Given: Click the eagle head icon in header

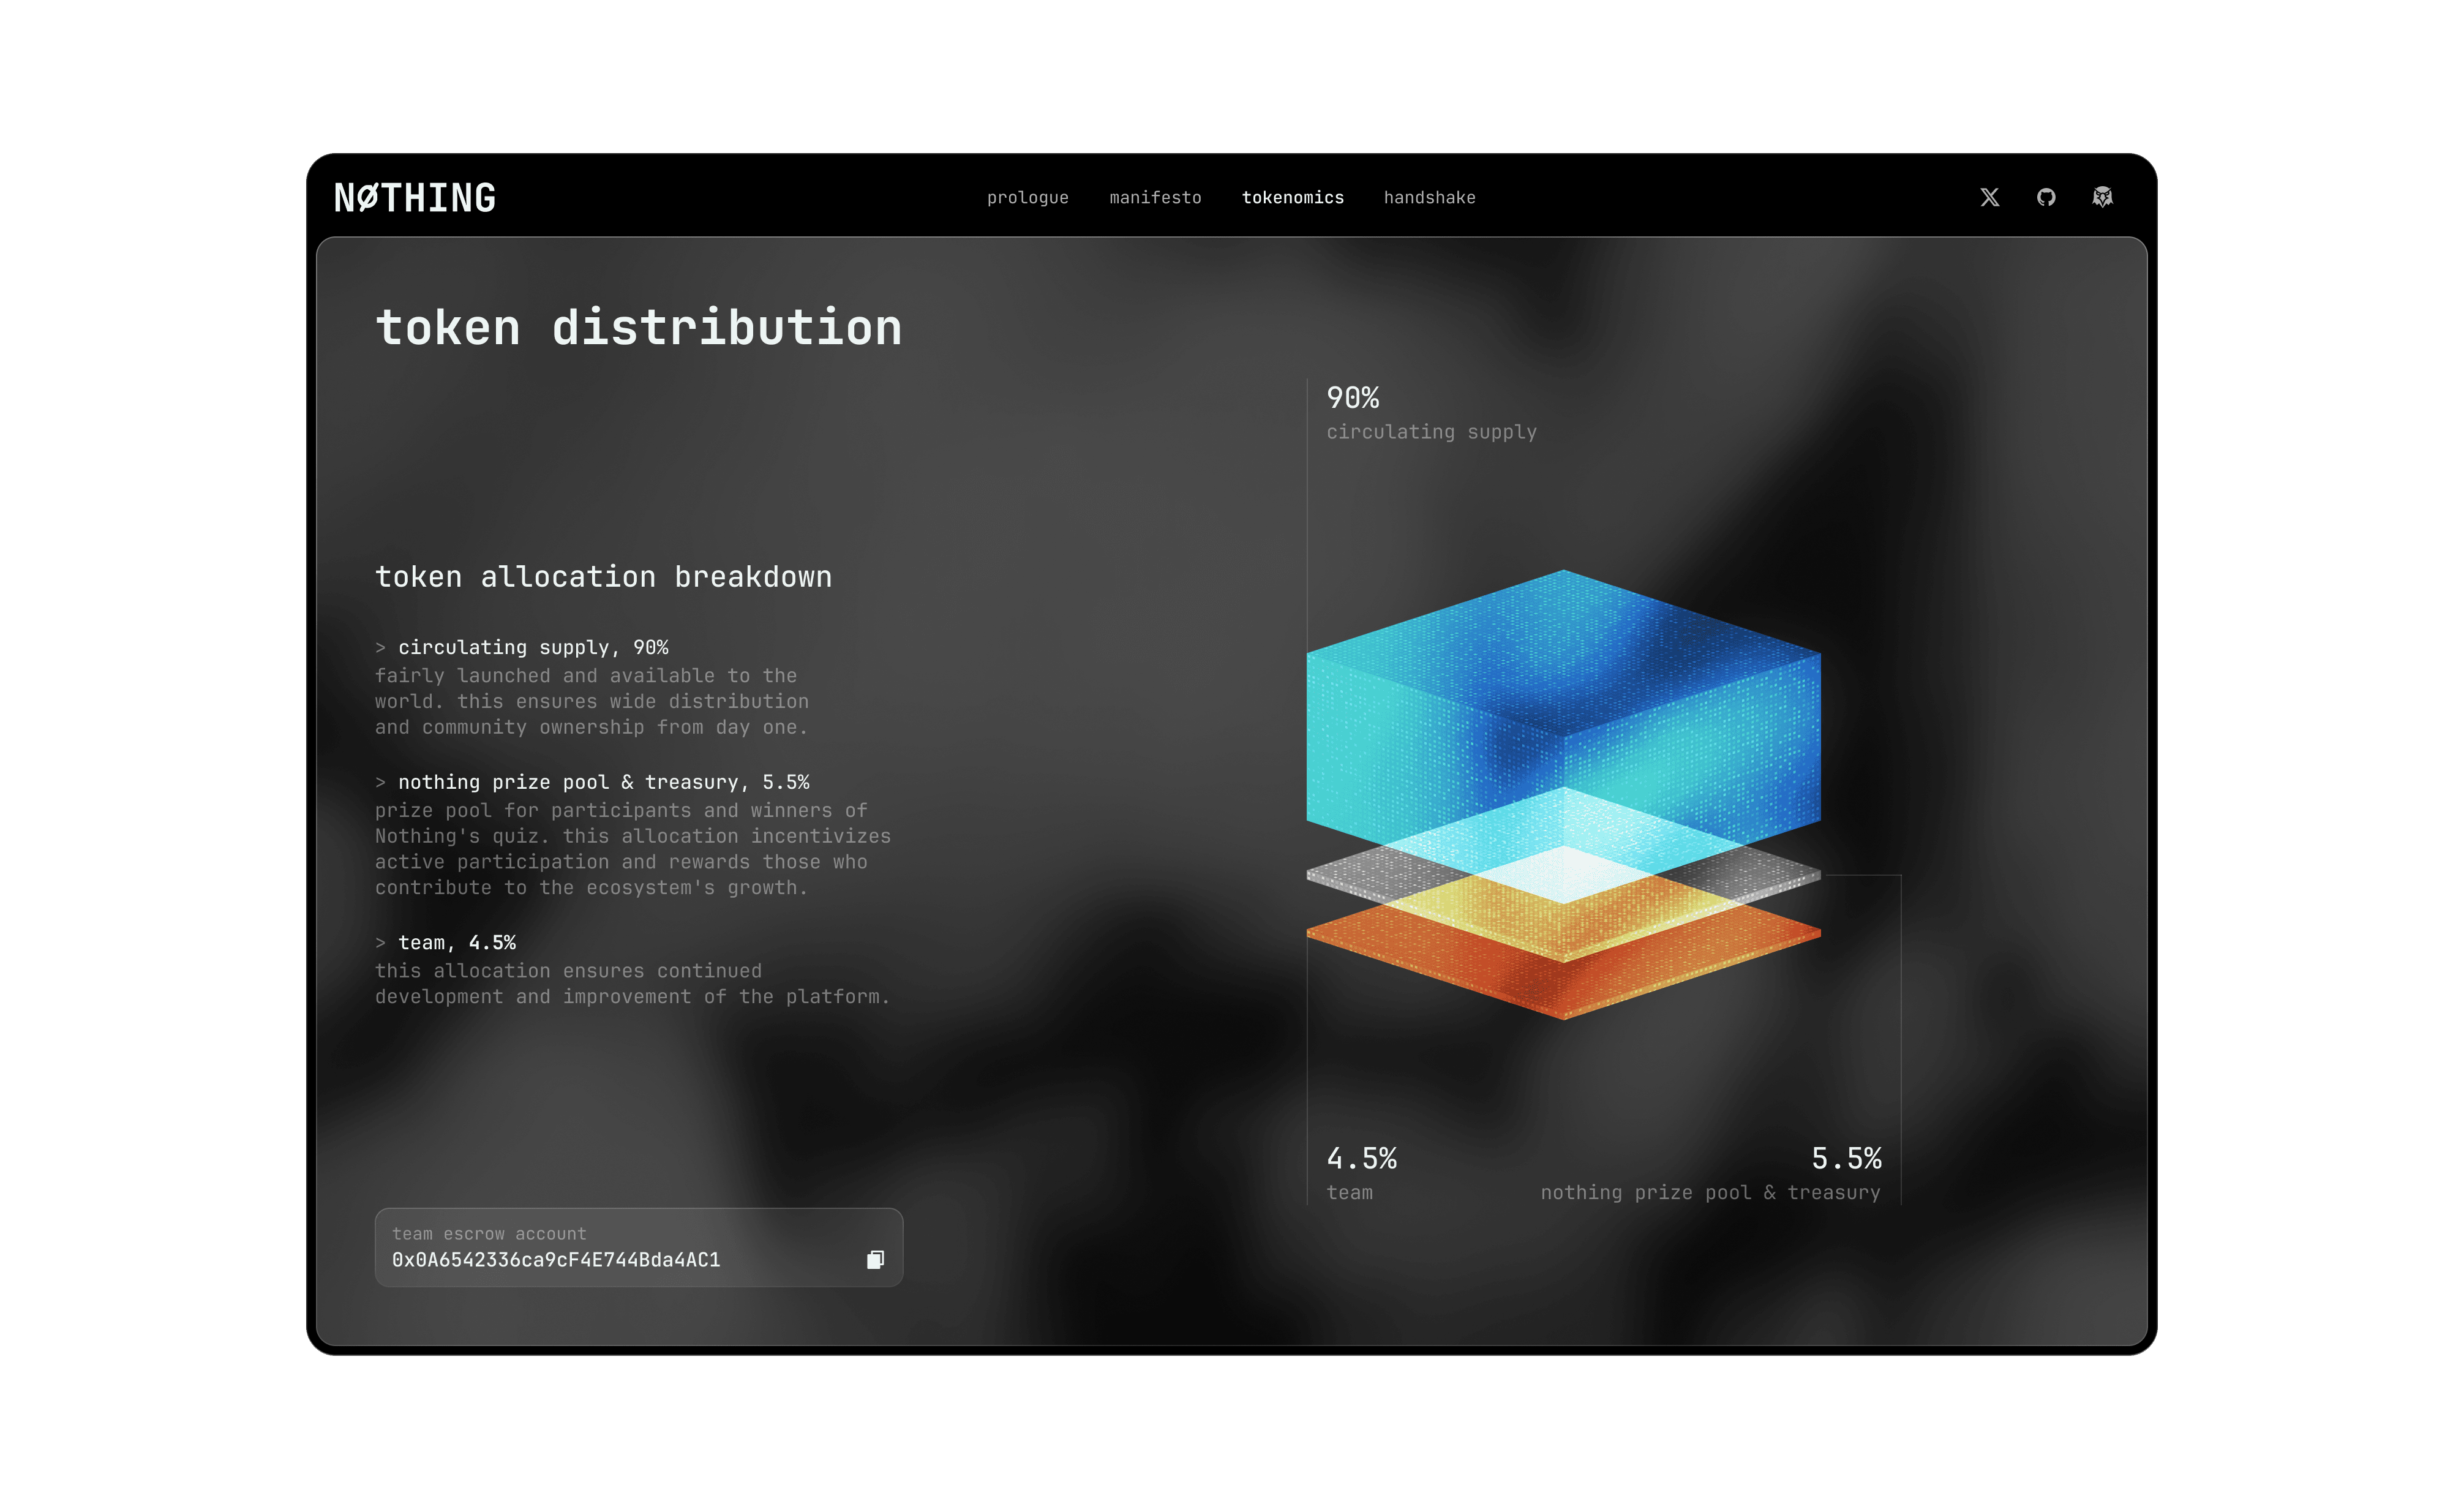Looking at the screenshot, I should [x=2102, y=197].
